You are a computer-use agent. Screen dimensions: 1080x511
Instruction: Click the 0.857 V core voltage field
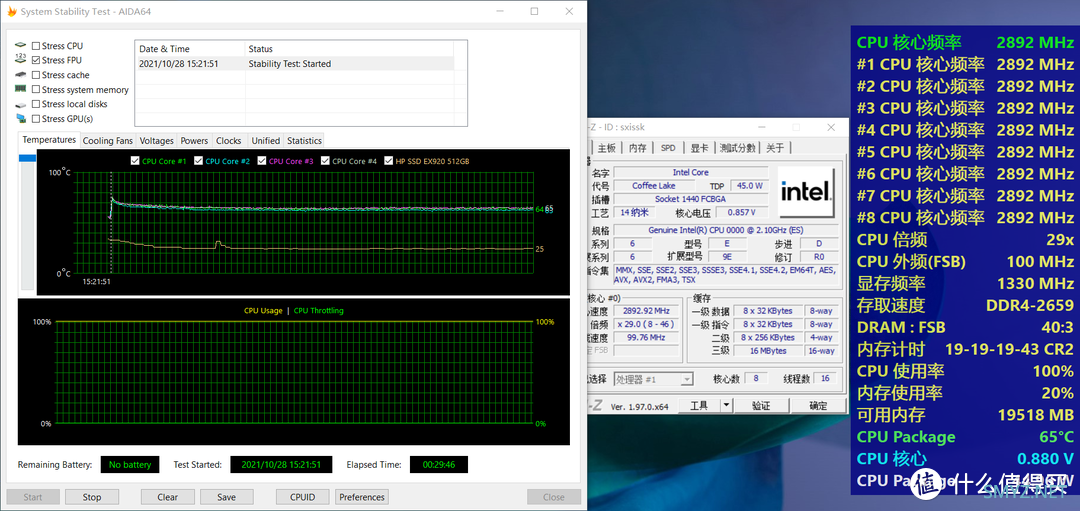(x=742, y=212)
